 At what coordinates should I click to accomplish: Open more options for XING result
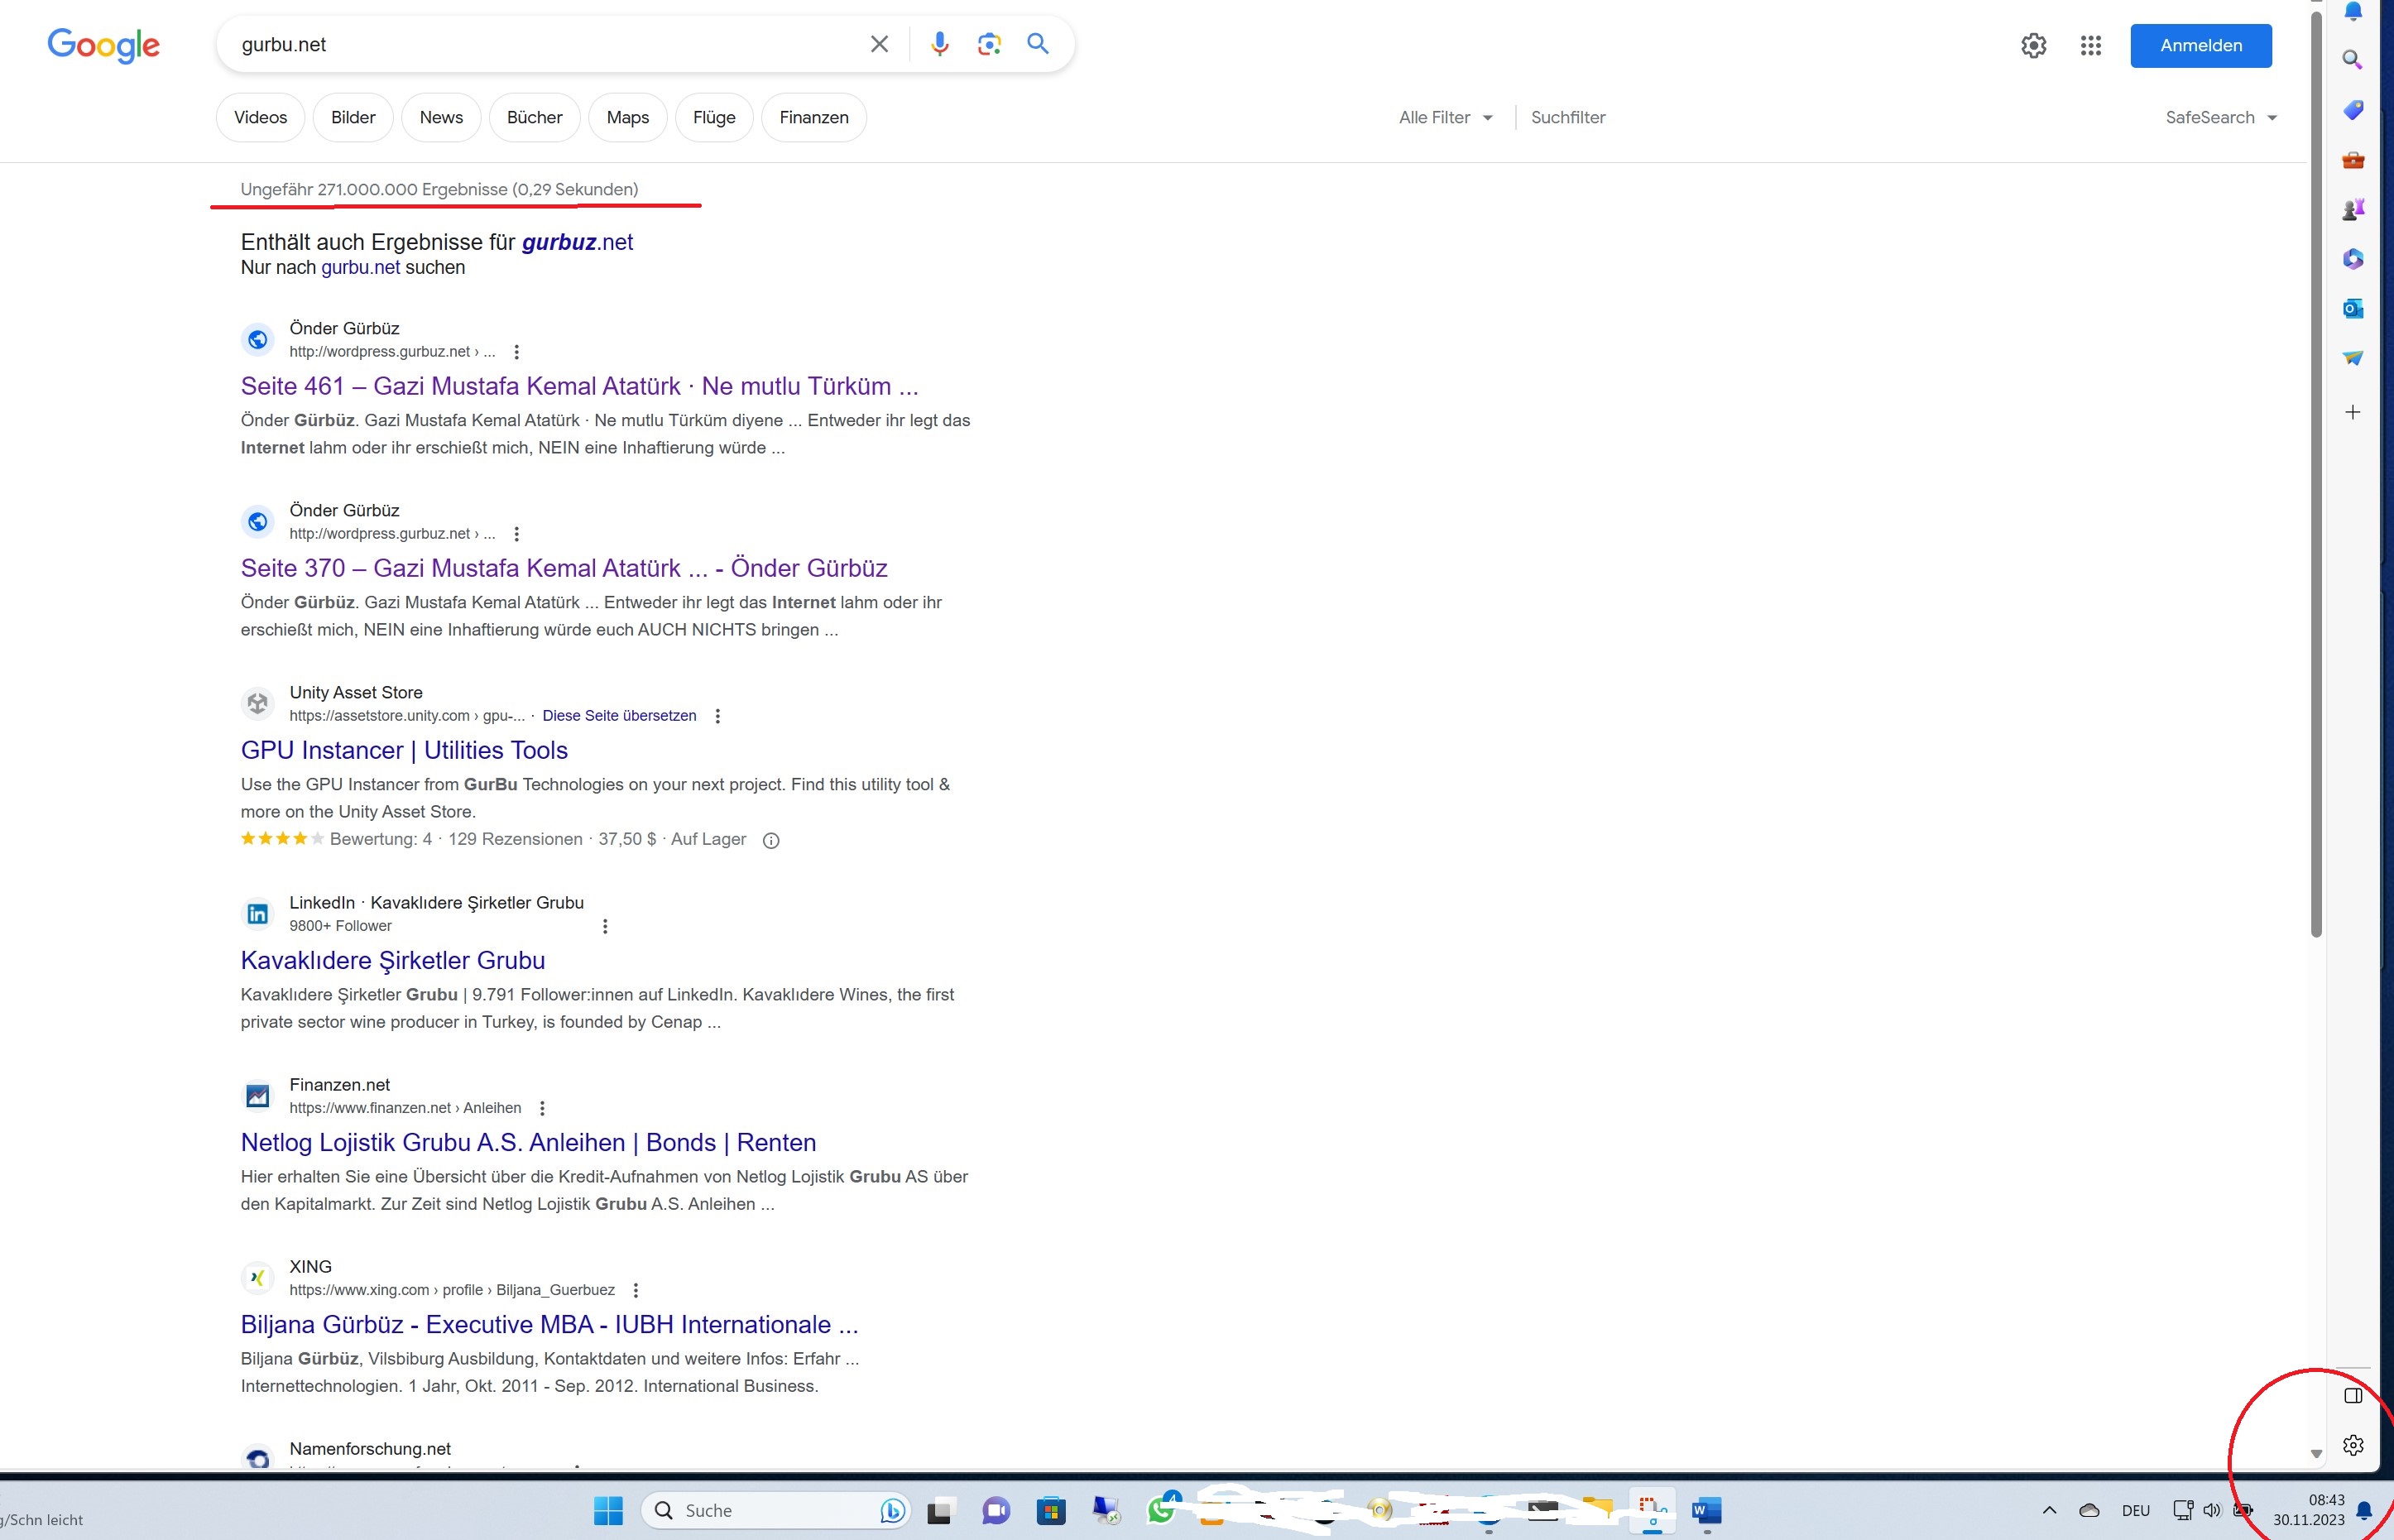pyautogui.click(x=635, y=1290)
